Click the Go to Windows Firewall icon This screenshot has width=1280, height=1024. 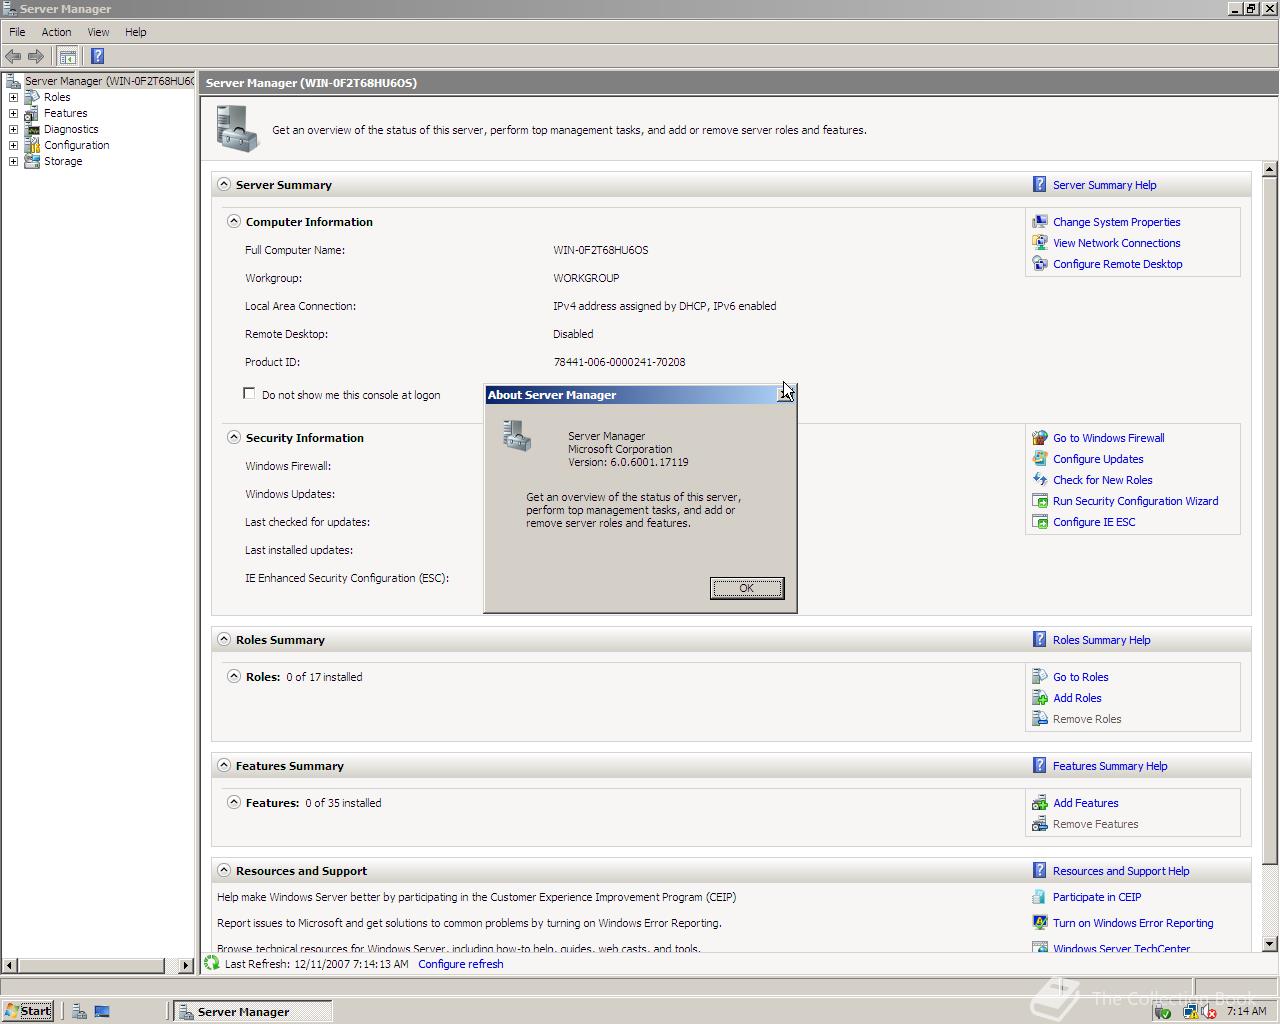(x=1040, y=438)
